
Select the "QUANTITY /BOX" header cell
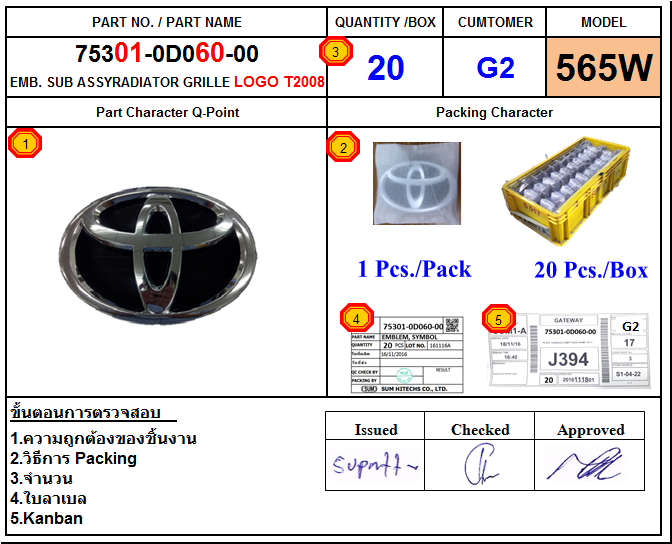pyautogui.click(x=385, y=22)
